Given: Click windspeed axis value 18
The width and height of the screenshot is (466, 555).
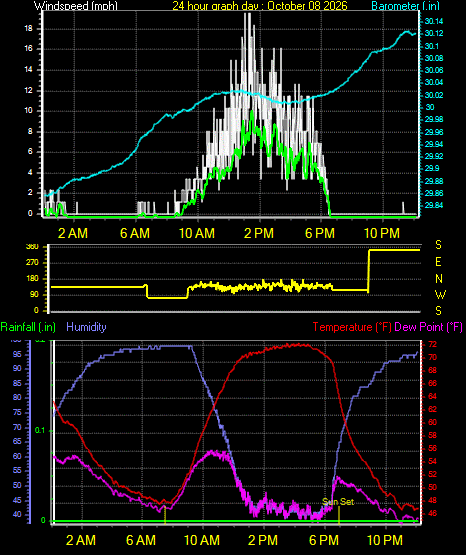Looking at the screenshot, I should [28, 29].
